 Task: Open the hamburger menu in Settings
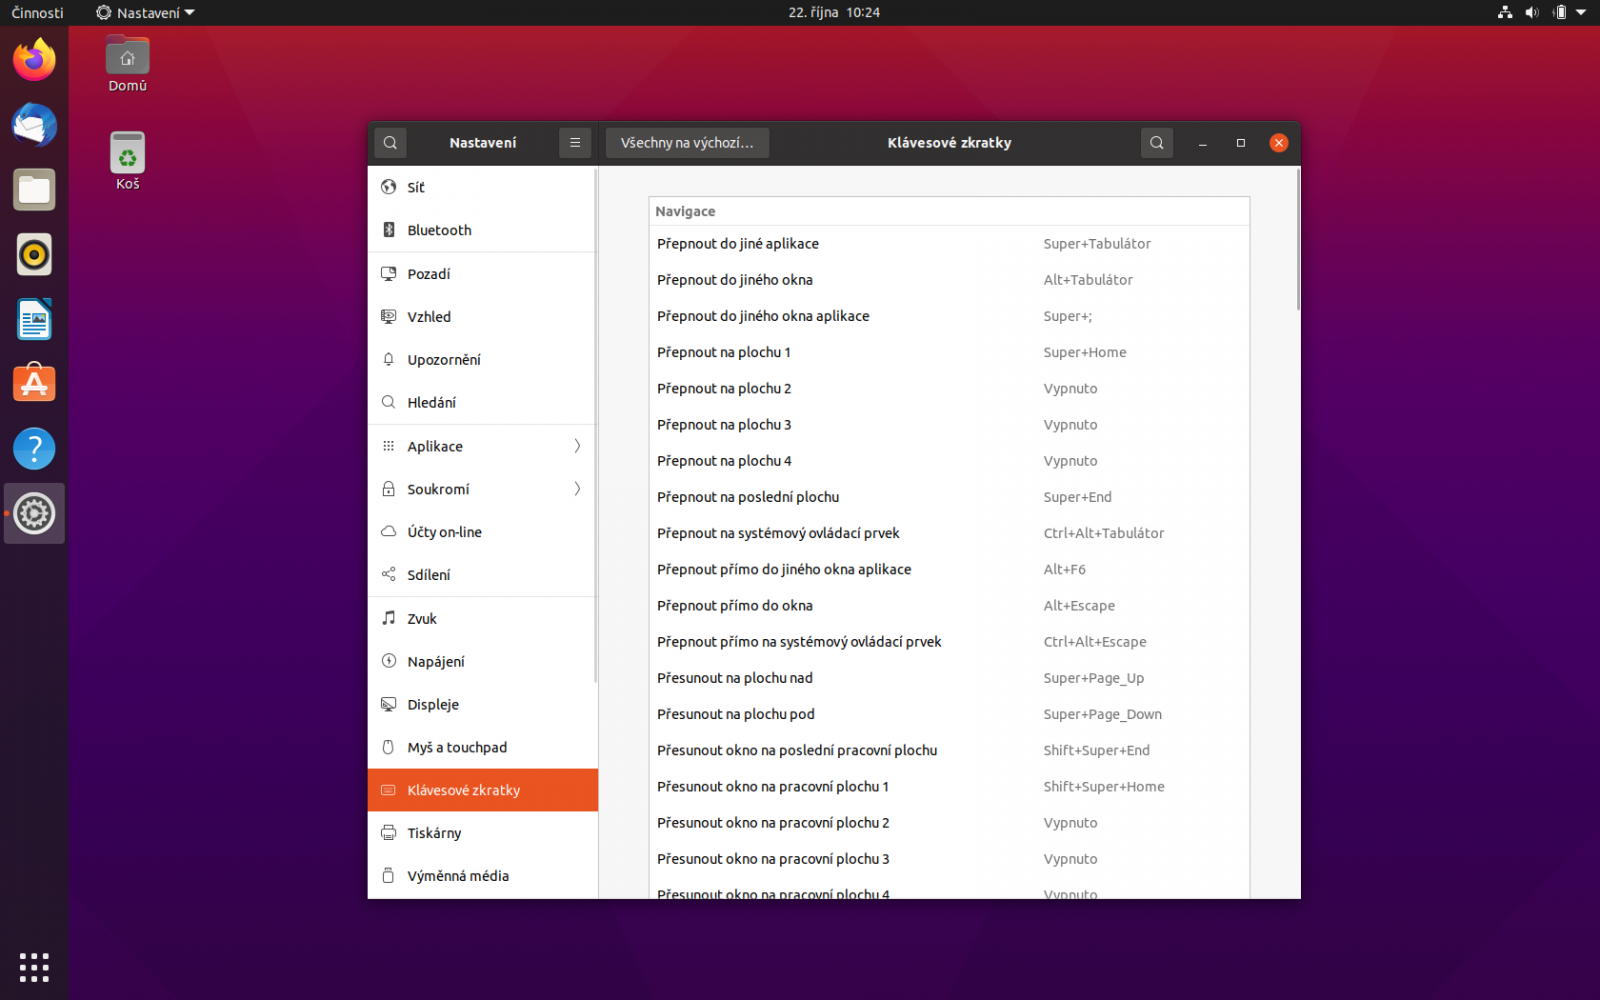575,142
